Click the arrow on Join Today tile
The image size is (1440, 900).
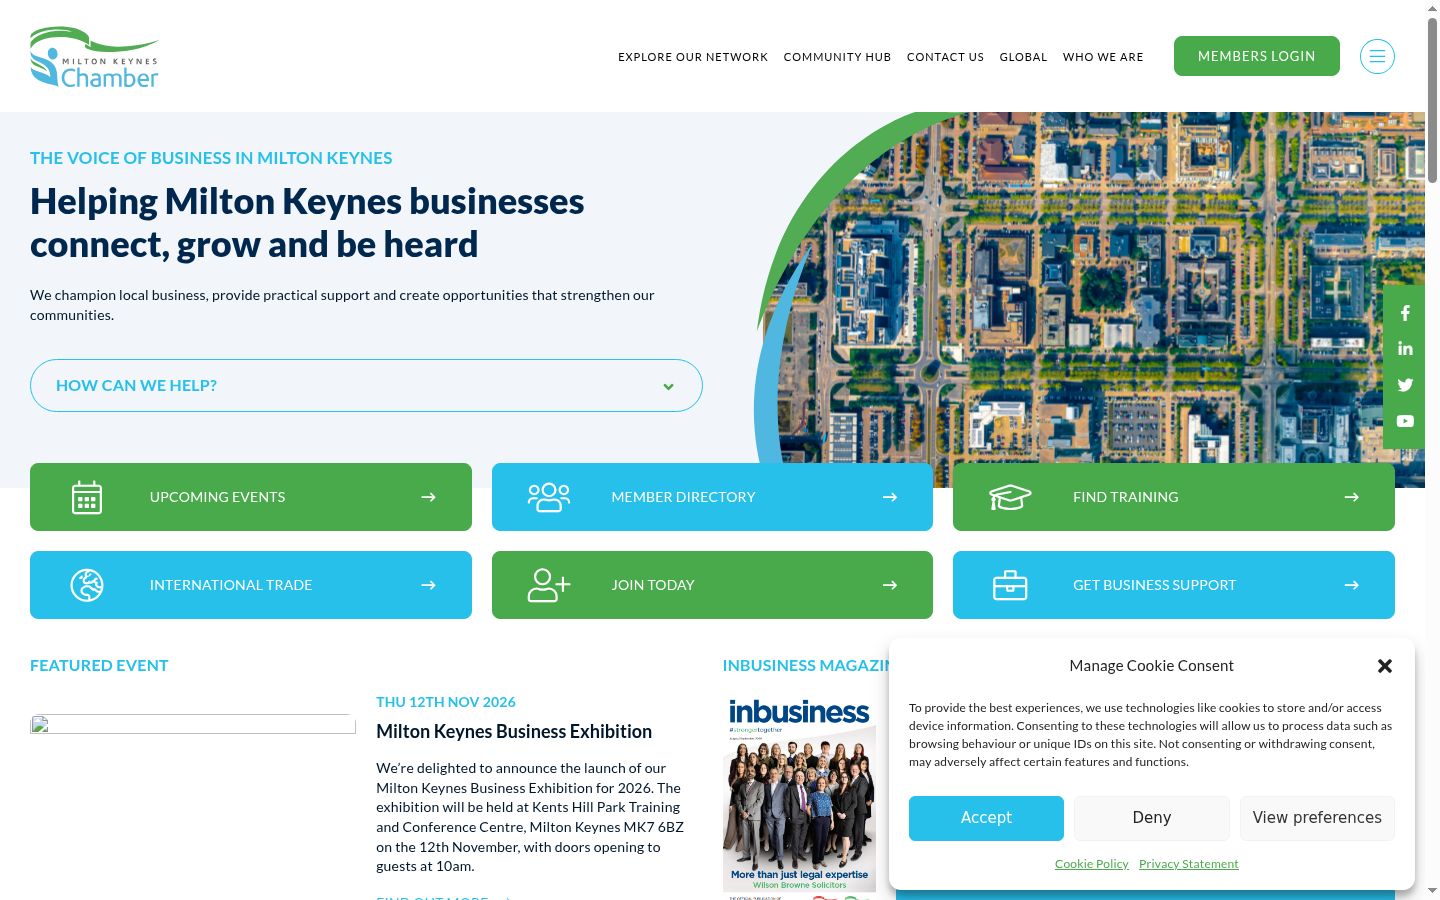[890, 585]
